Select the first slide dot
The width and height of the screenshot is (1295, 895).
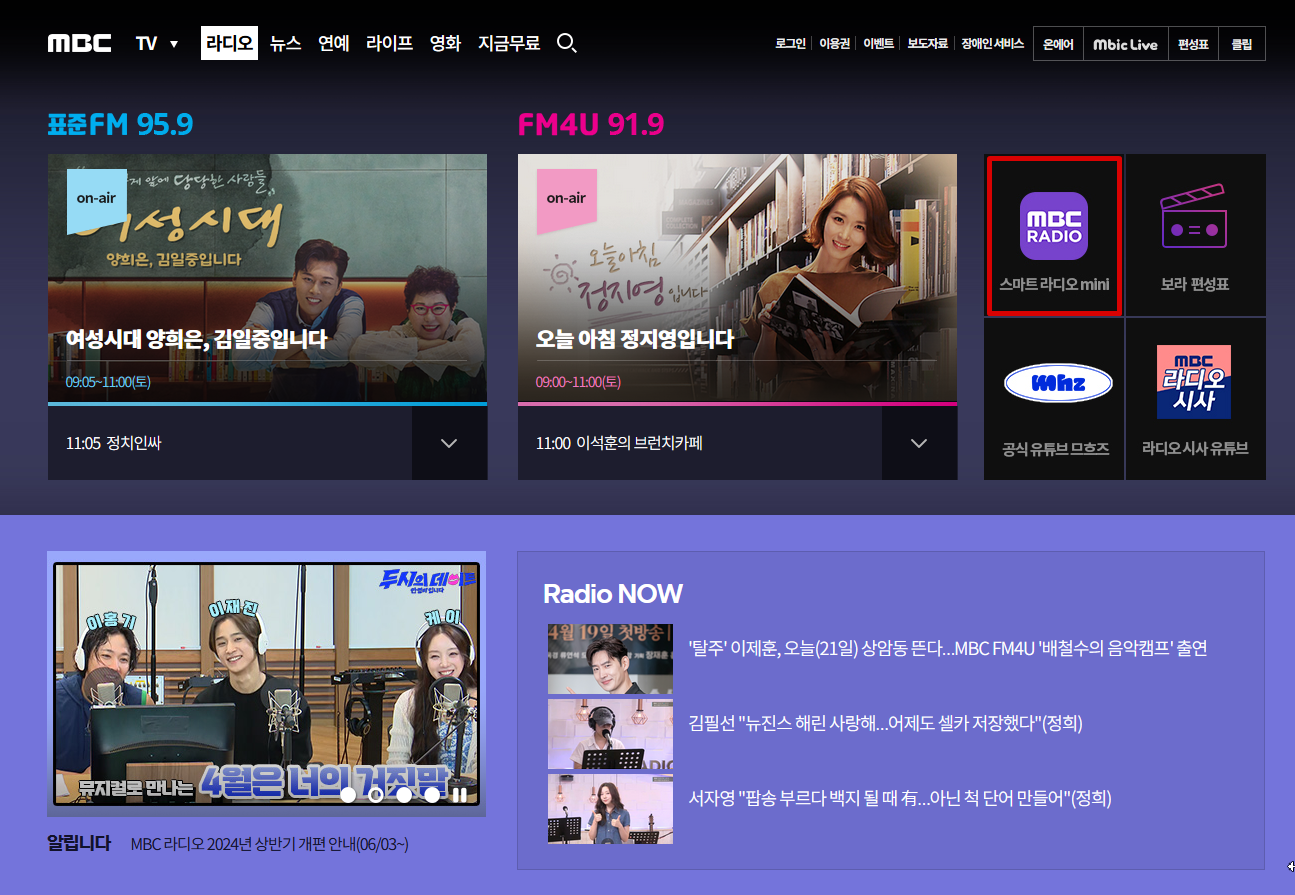pos(348,795)
